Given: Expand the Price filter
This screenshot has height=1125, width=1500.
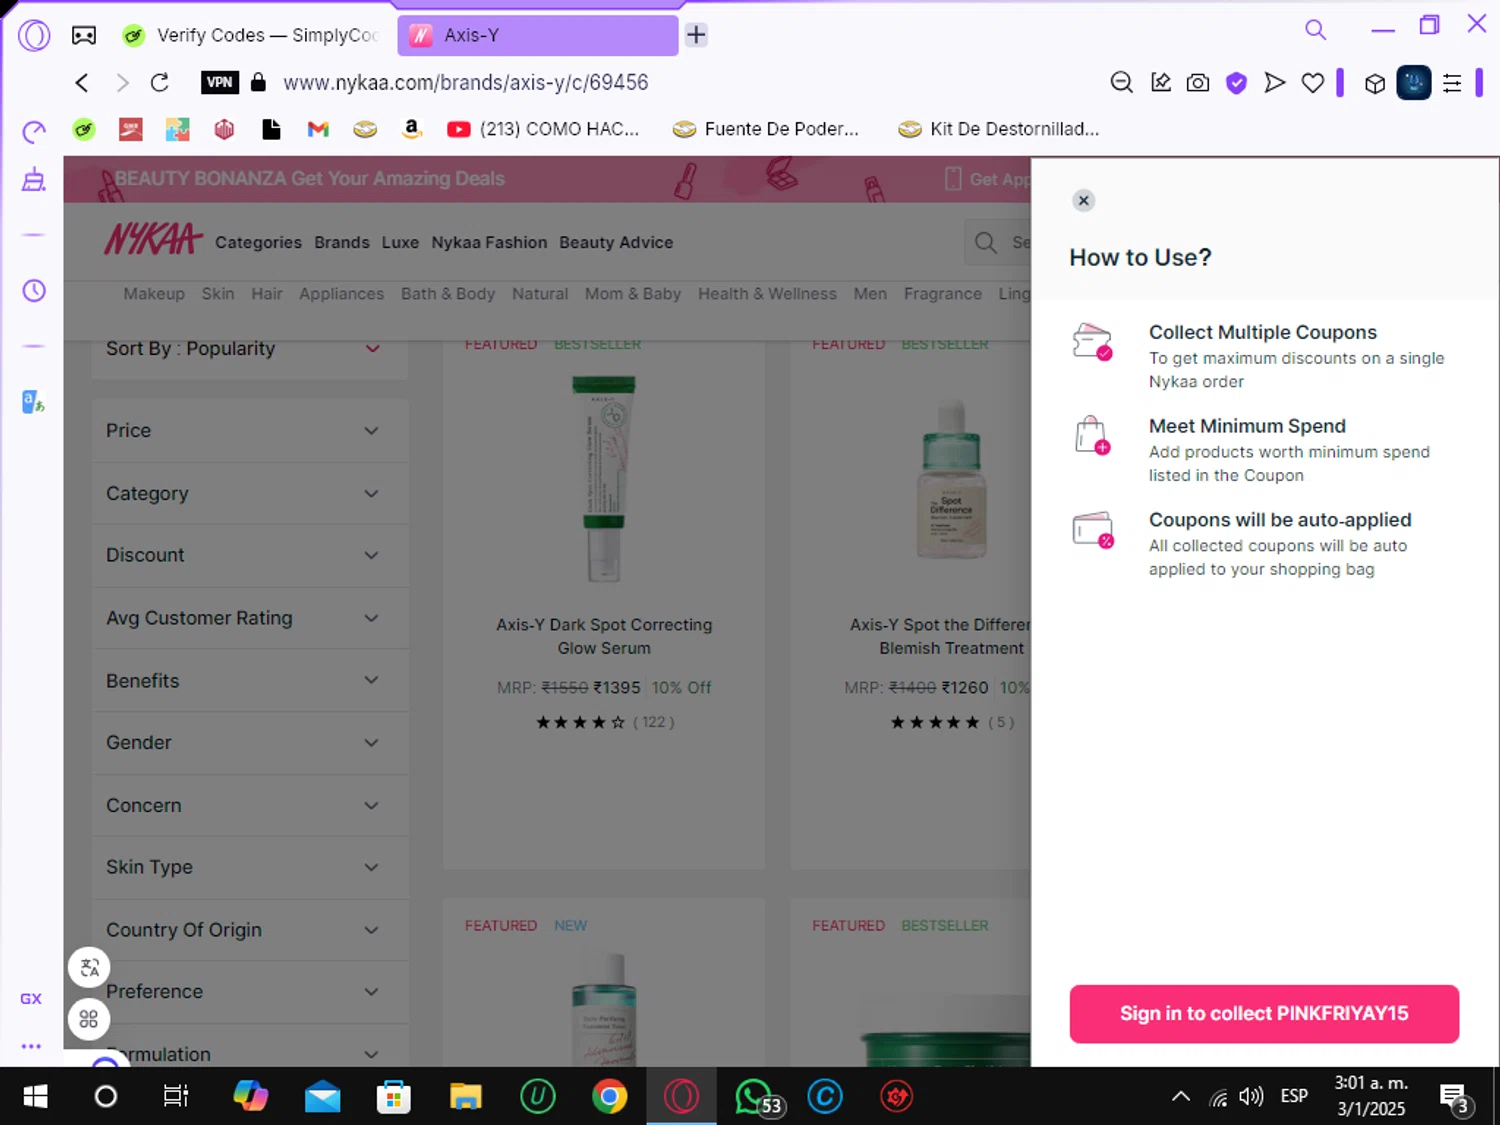Looking at the screenshot, I should coord(250,431).
